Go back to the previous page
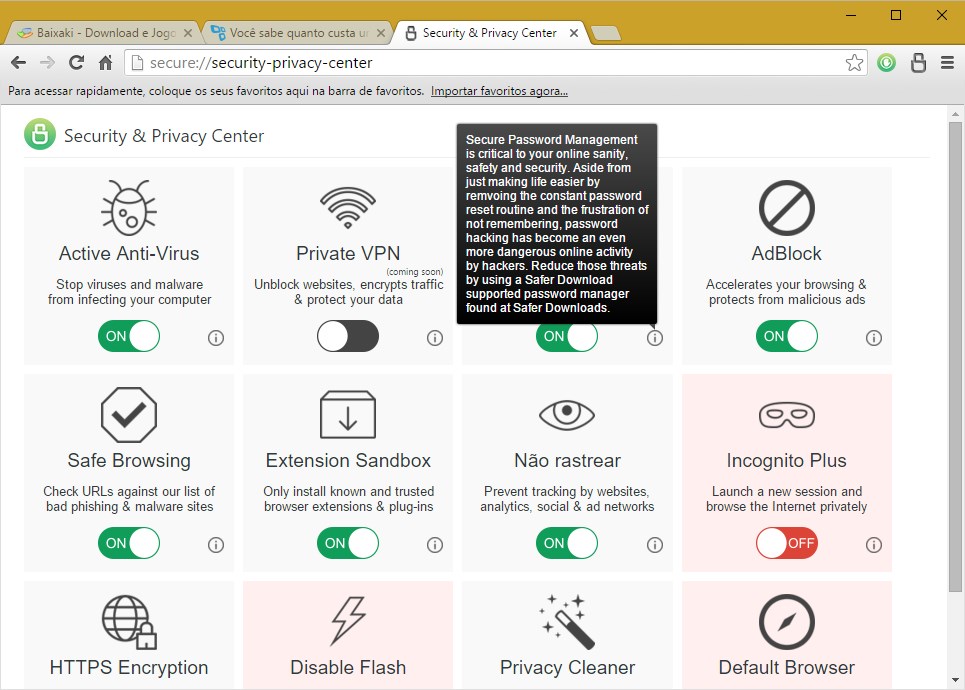965x690 pixels. (18, 62)
